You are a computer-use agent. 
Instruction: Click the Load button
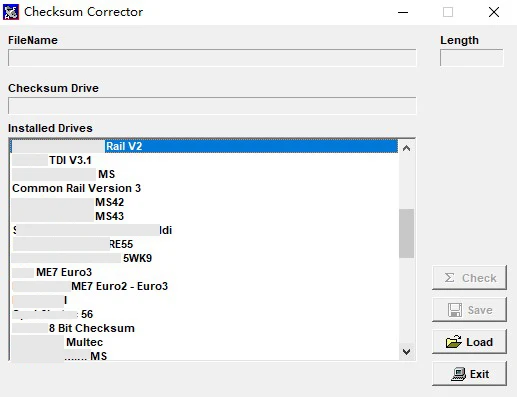pos(469,342)
